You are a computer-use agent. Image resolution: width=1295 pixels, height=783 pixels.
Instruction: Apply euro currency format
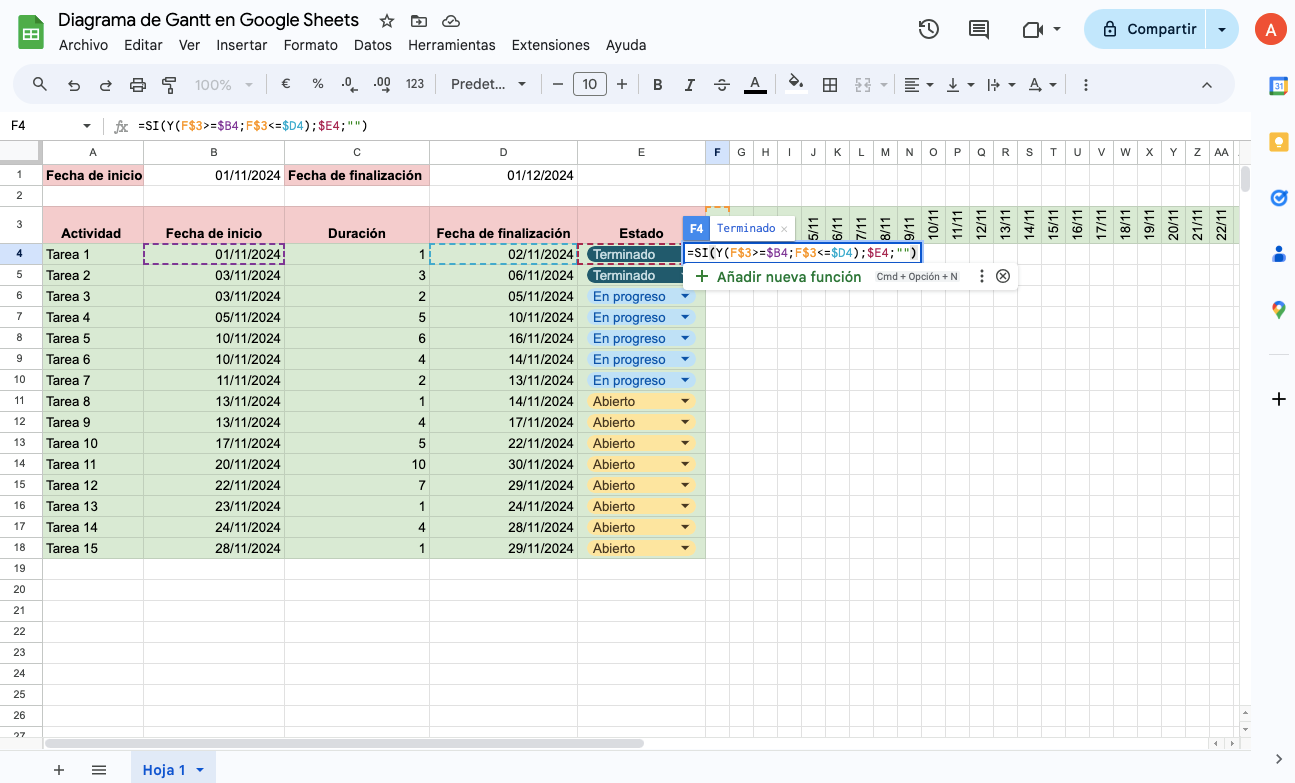point(286,85)
